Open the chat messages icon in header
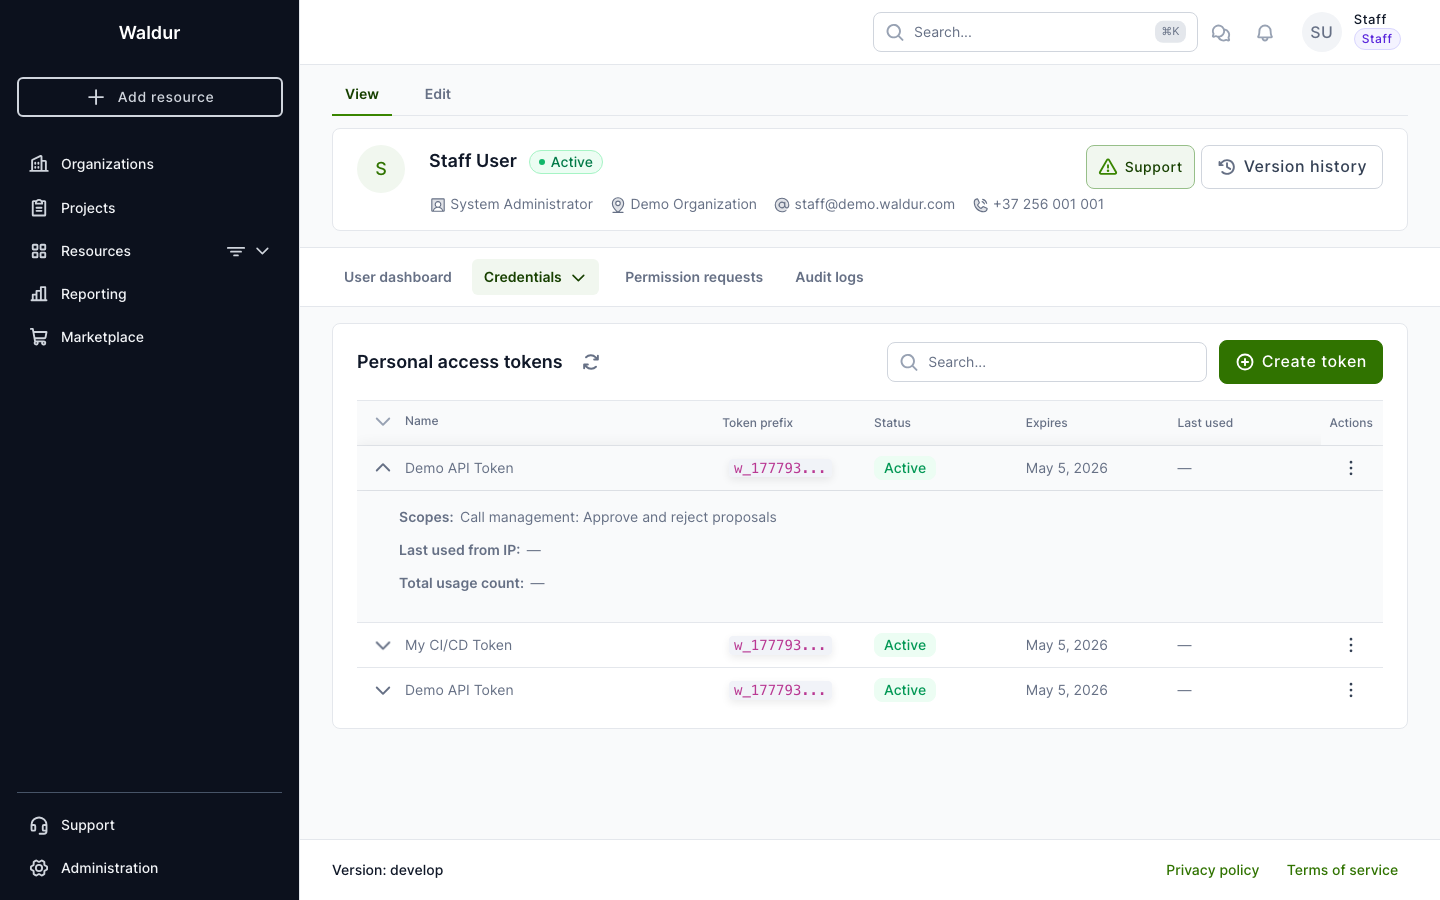Image resolution: width=1440 pixels, height=900 pixels. point(1221,33)
